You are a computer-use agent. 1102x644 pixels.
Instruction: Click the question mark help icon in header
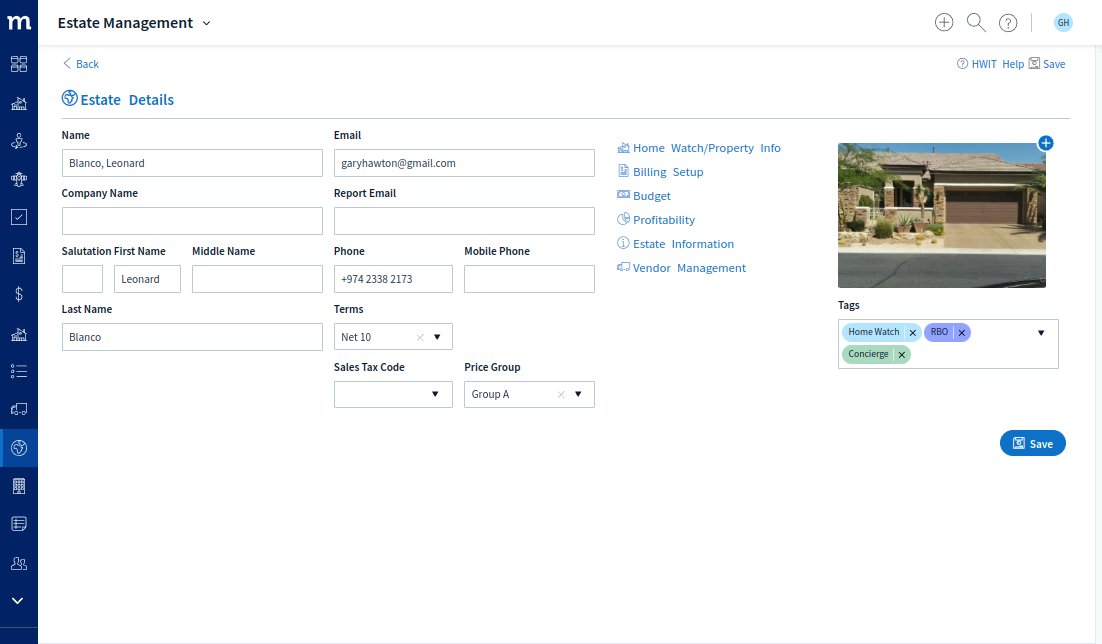(x=1008, y=23)
